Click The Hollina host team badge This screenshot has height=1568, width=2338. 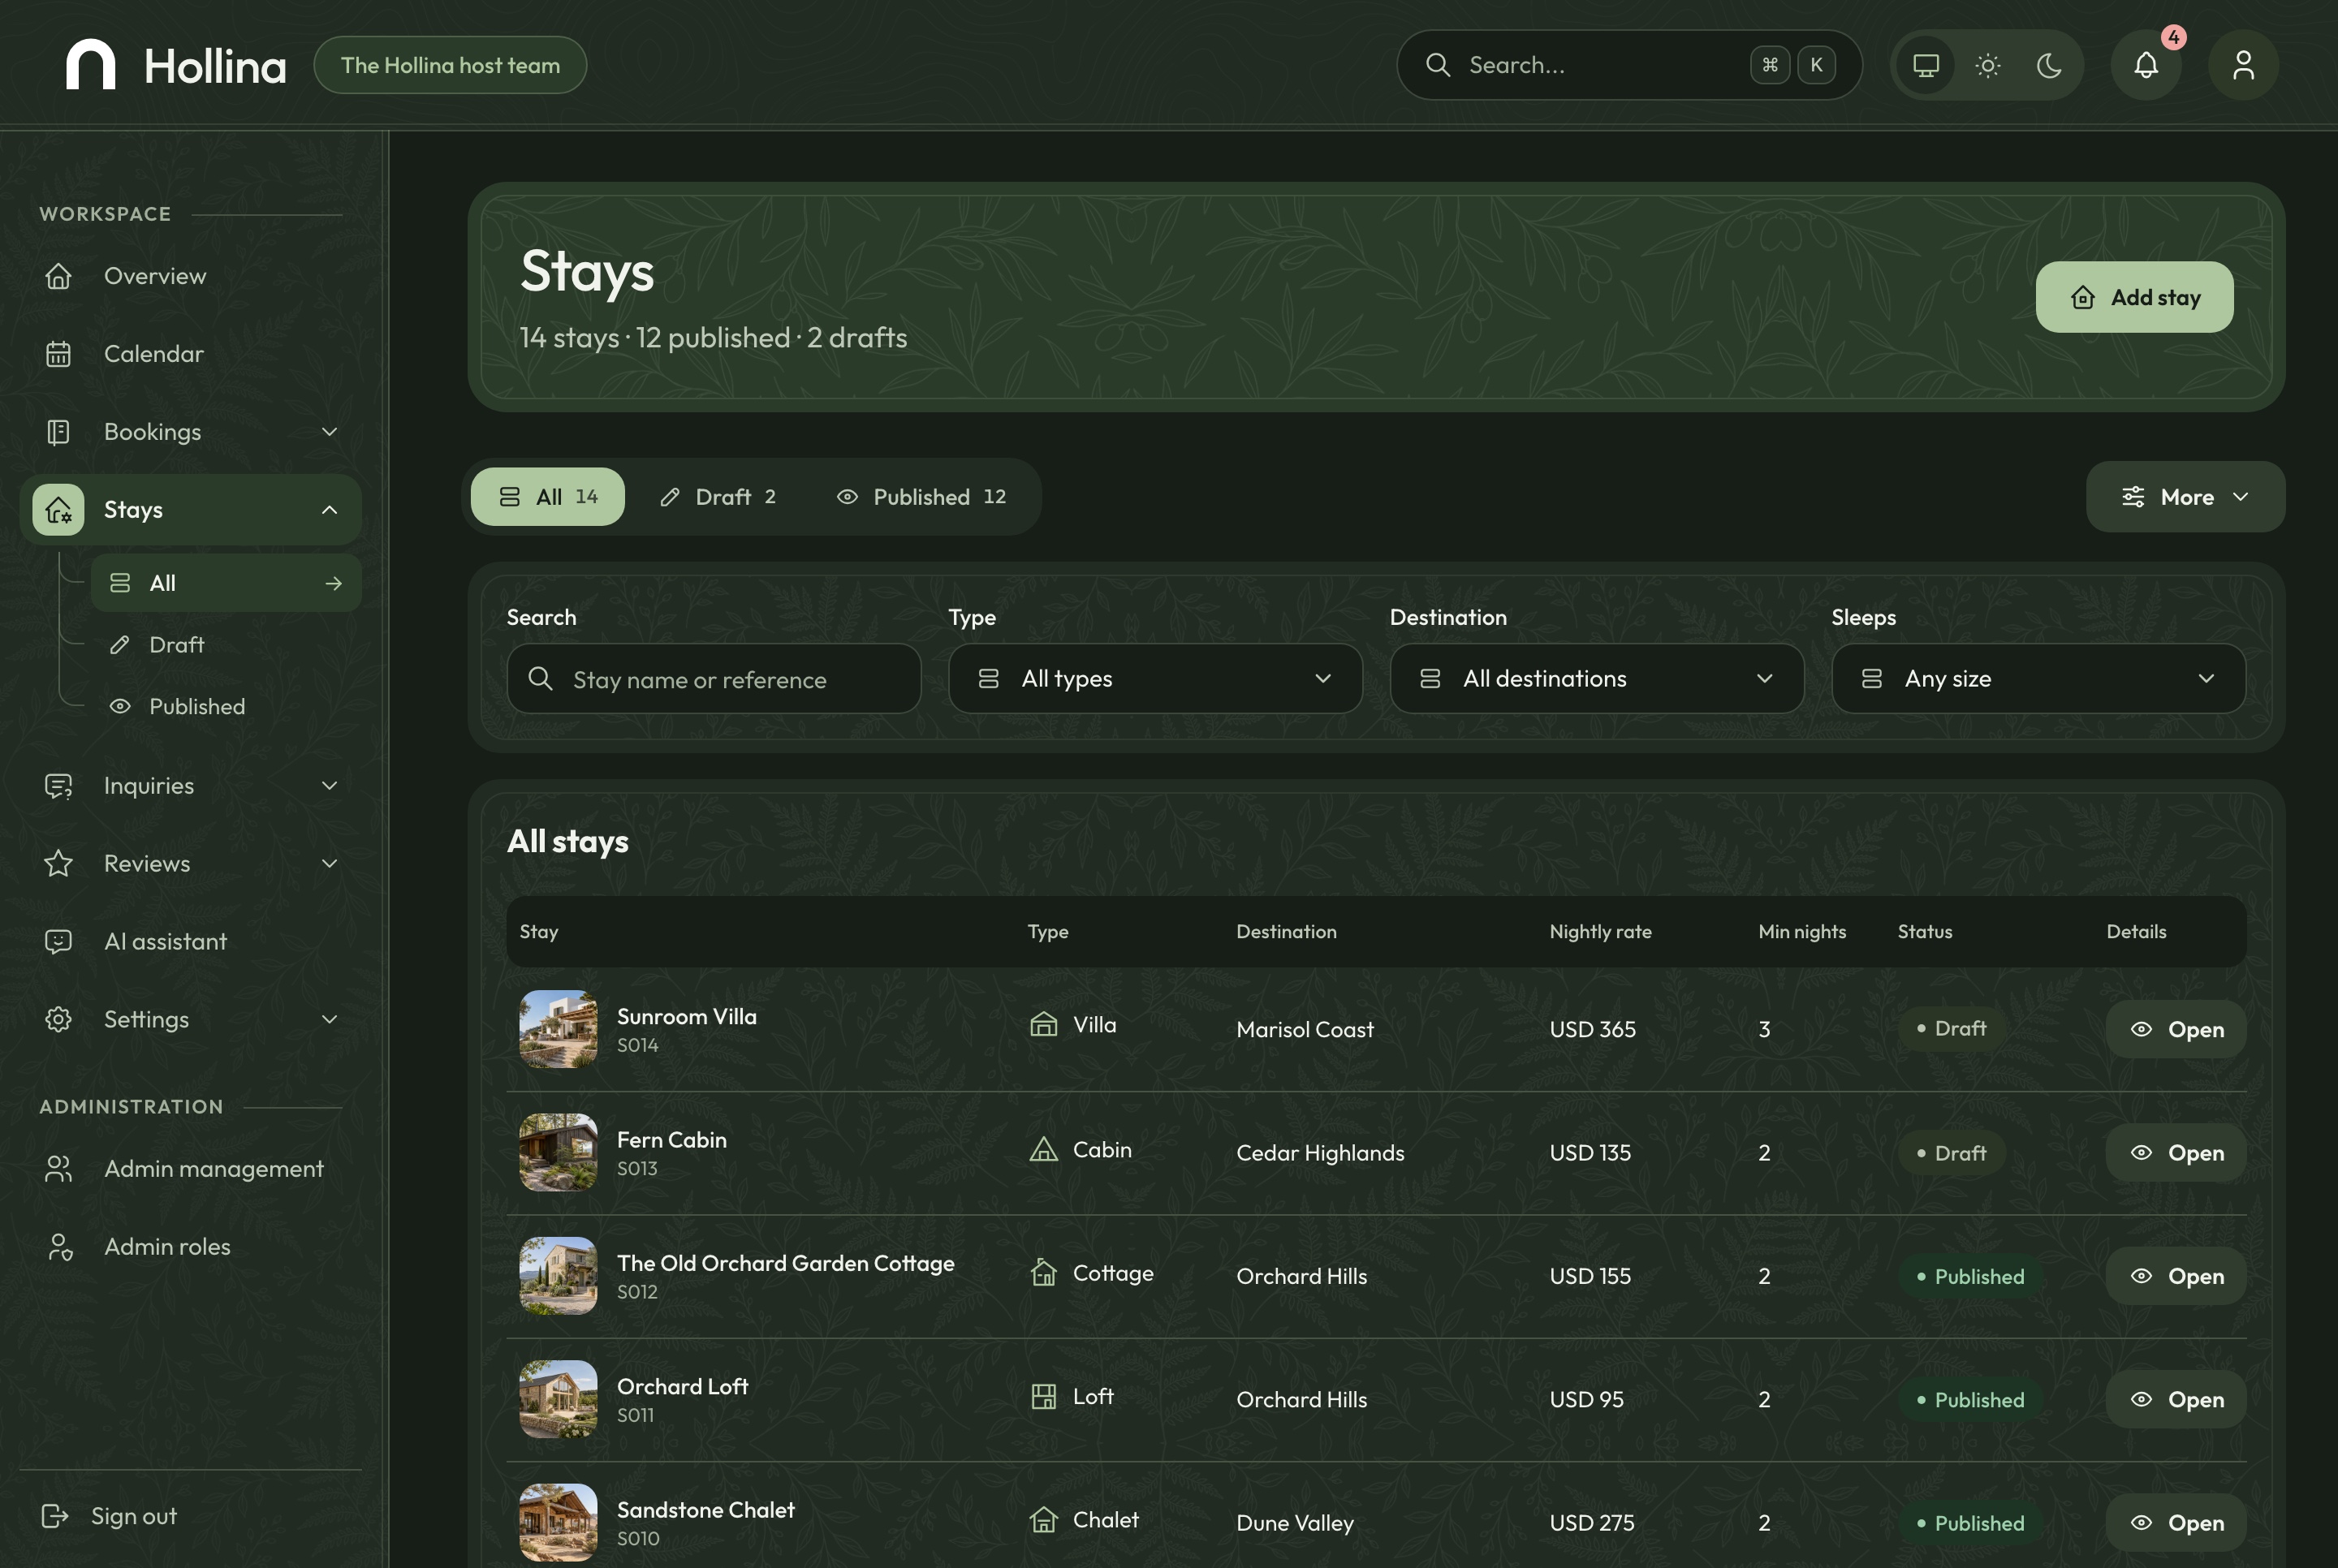(x=450, y=65)
